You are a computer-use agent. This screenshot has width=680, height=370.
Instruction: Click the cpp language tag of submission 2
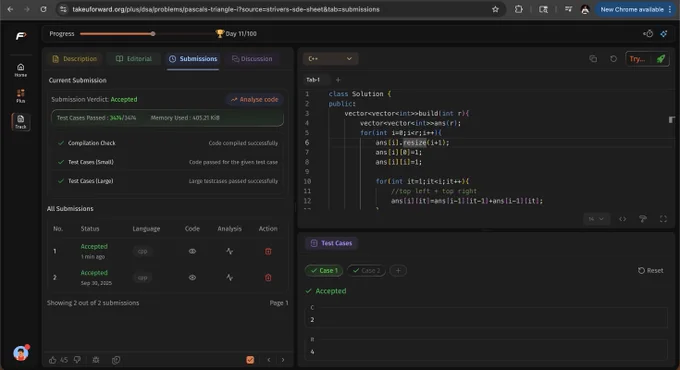(142, 278)
